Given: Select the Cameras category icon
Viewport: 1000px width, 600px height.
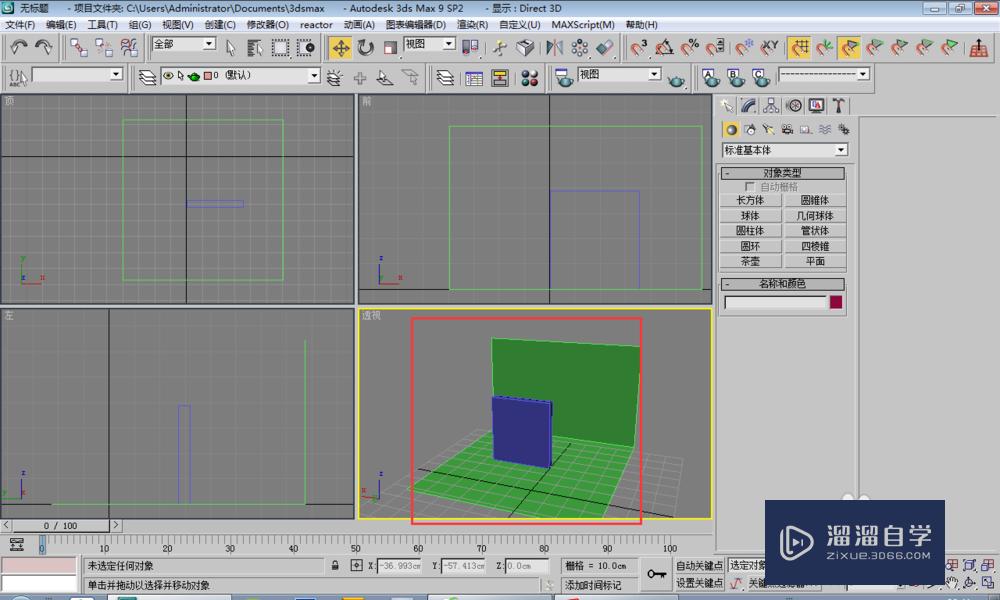Looking at the screenshot, I should coord(787,130).
